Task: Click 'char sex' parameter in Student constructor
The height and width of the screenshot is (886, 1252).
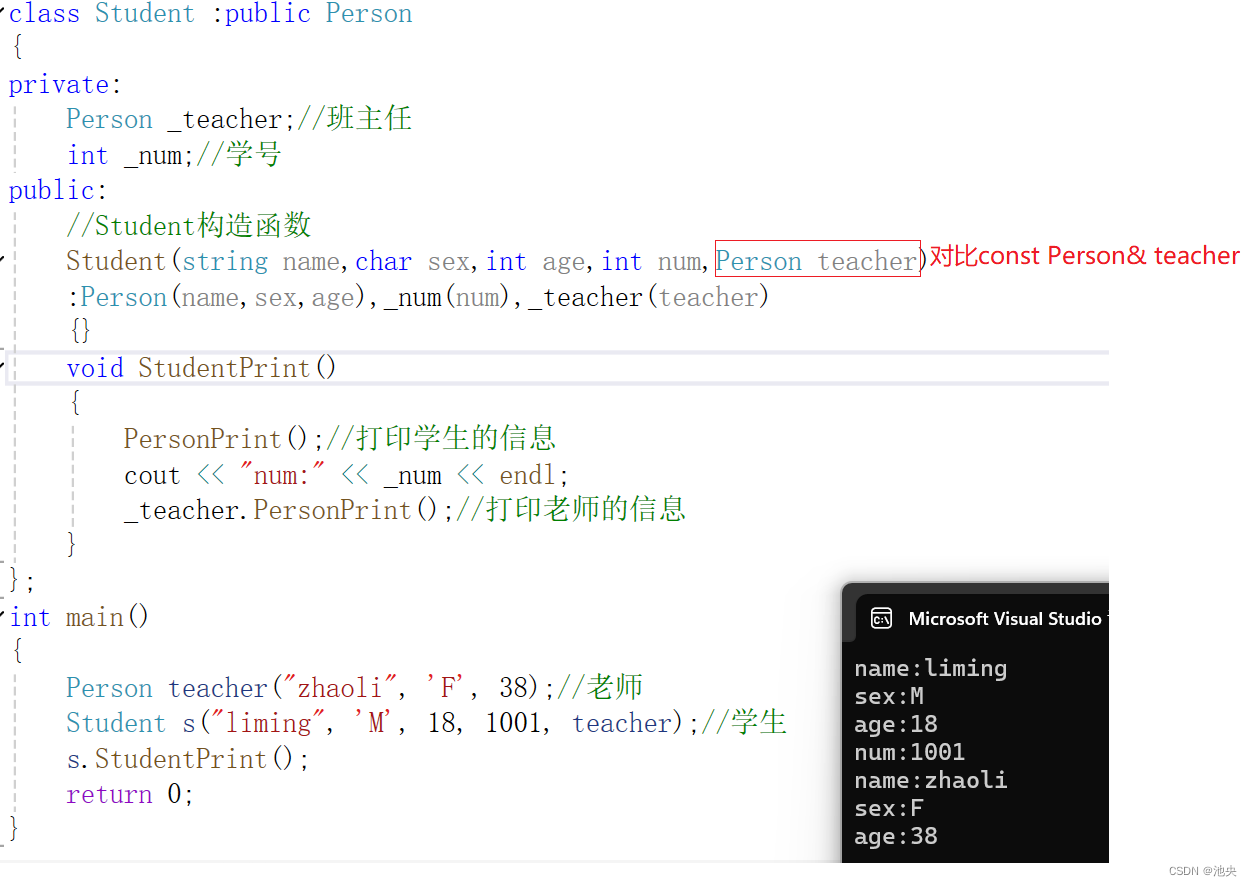Action: 413,262
